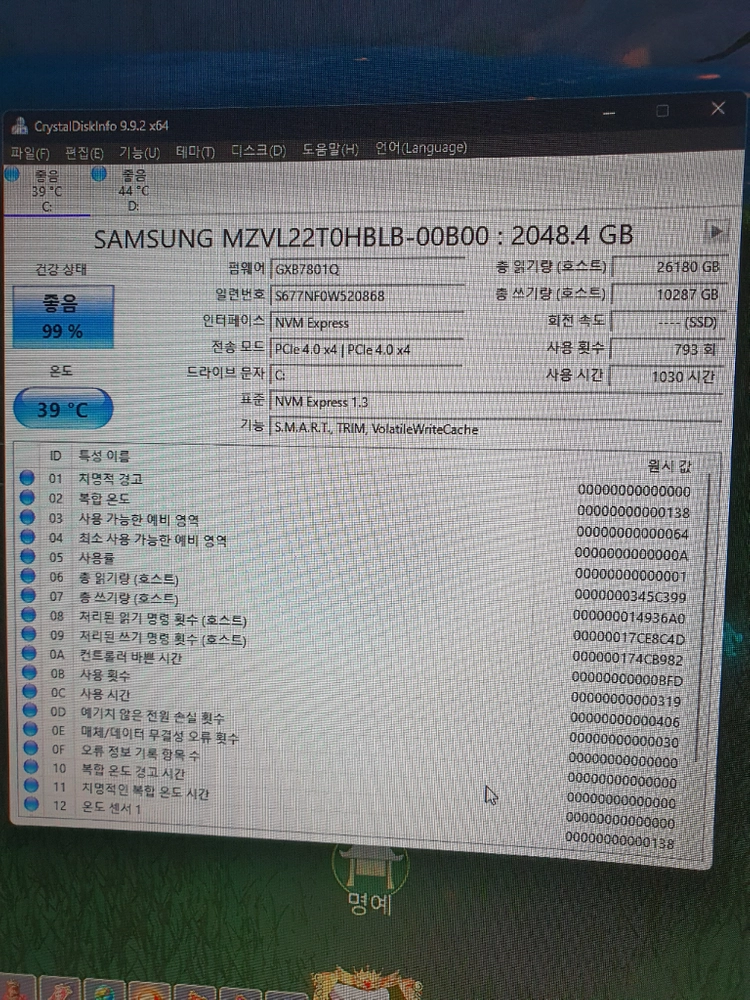Click the 원시 값 column header
This screenshot has width=750, height=1000.
point(669,466)
